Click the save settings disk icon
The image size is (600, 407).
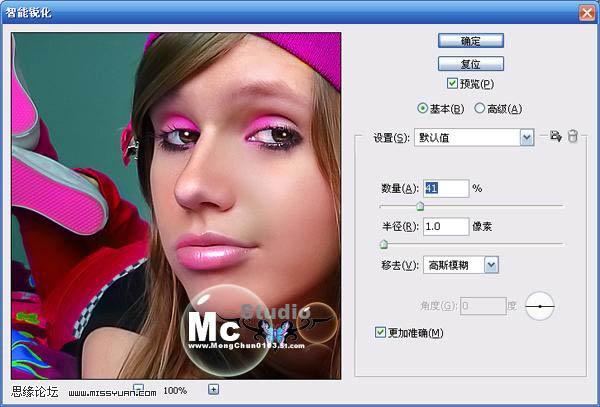coord(557,137)
